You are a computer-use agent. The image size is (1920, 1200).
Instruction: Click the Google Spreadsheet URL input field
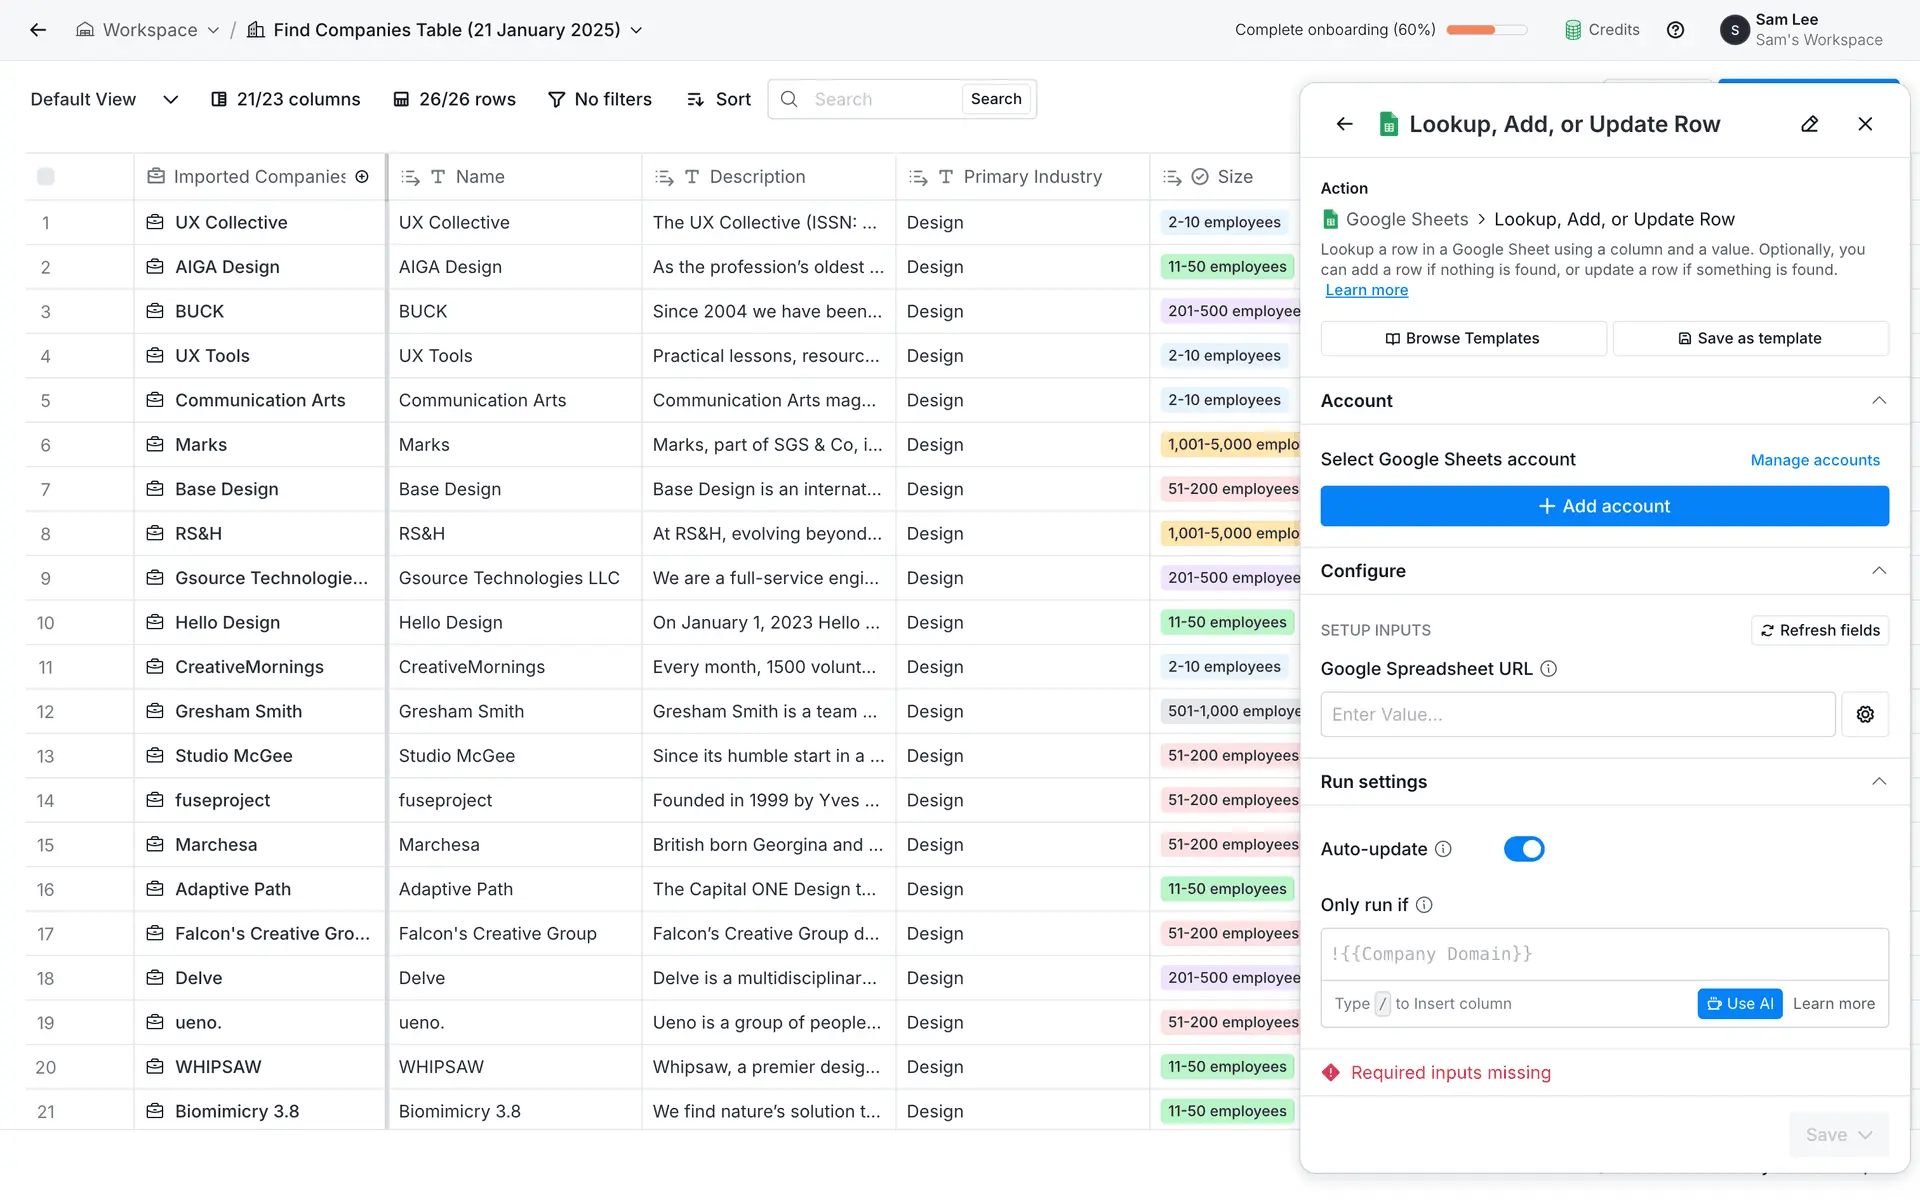pyautogui.click(x=1577, y=714)
